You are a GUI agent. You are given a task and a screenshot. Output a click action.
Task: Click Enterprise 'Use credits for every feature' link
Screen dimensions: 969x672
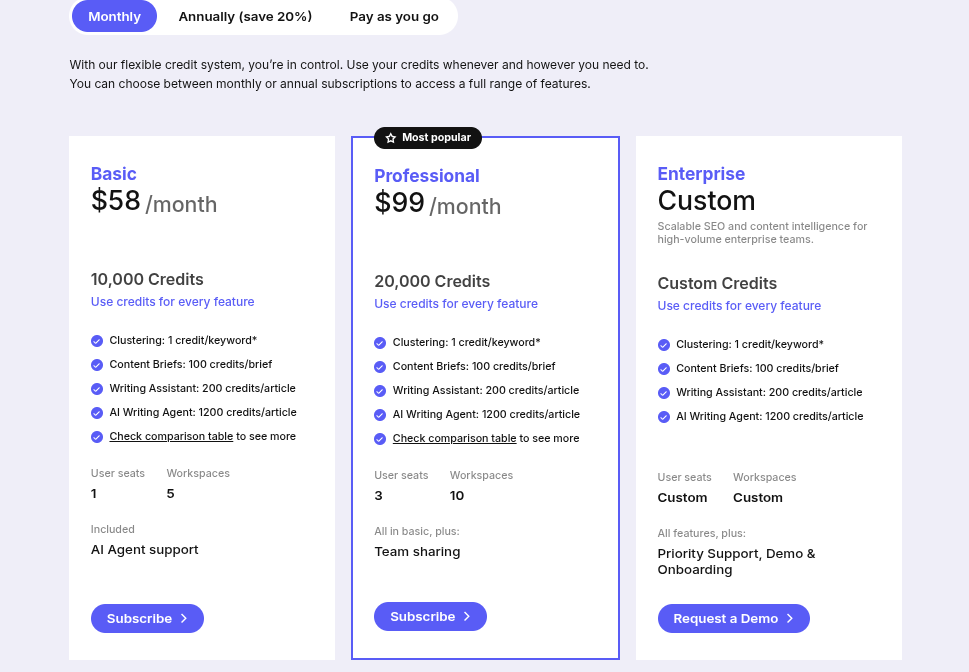739,305
